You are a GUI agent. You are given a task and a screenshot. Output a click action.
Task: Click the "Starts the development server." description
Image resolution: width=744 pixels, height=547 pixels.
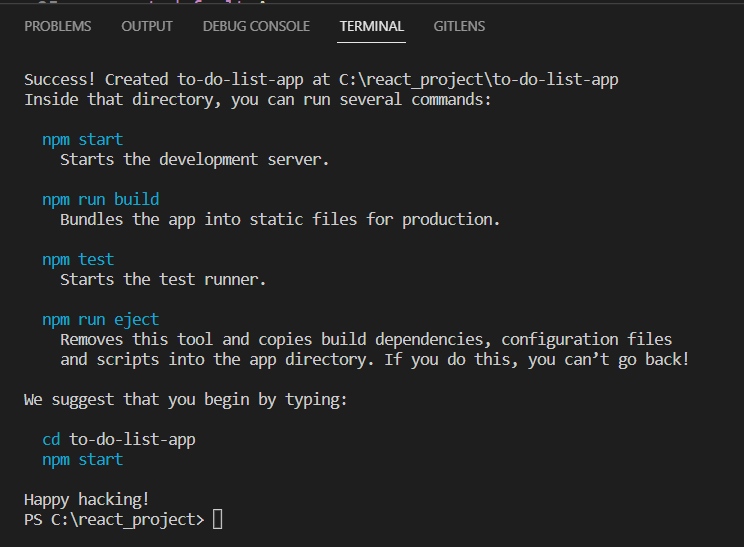pyautogui.click(x=194, y=160)
